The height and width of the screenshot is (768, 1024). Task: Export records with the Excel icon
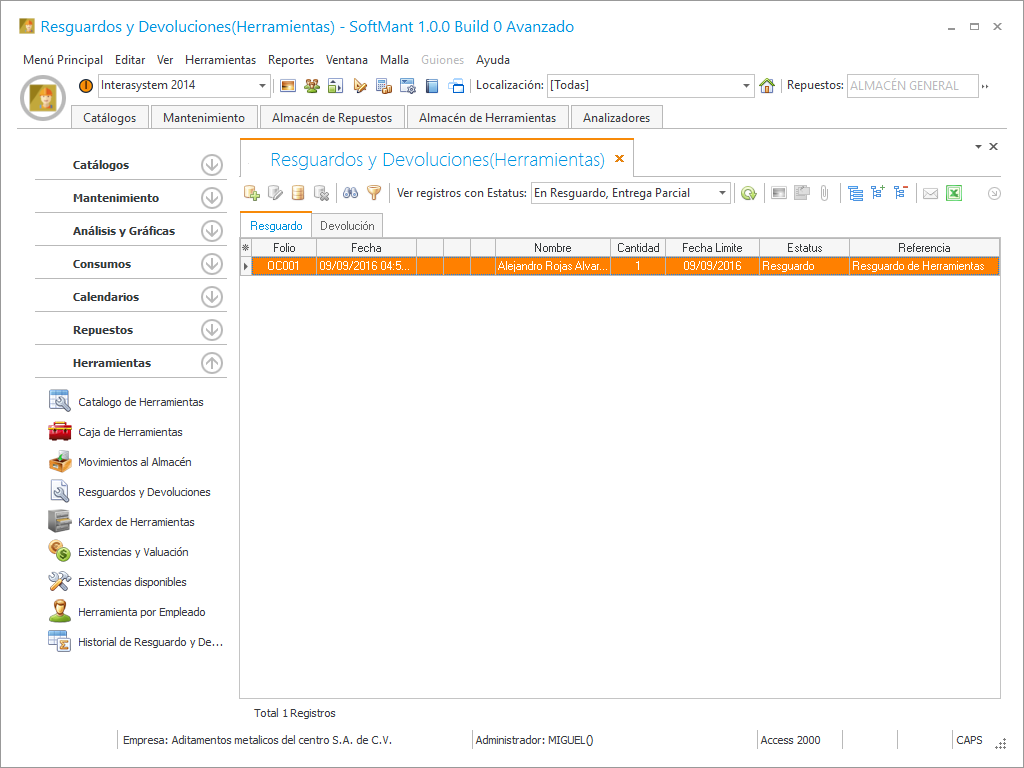tap(953, 193)
